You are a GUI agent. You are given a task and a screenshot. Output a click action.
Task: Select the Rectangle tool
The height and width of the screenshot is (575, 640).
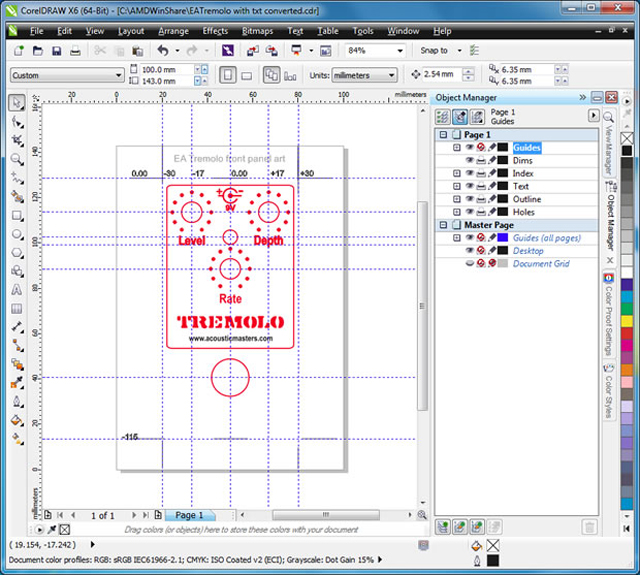click(17, 215)
